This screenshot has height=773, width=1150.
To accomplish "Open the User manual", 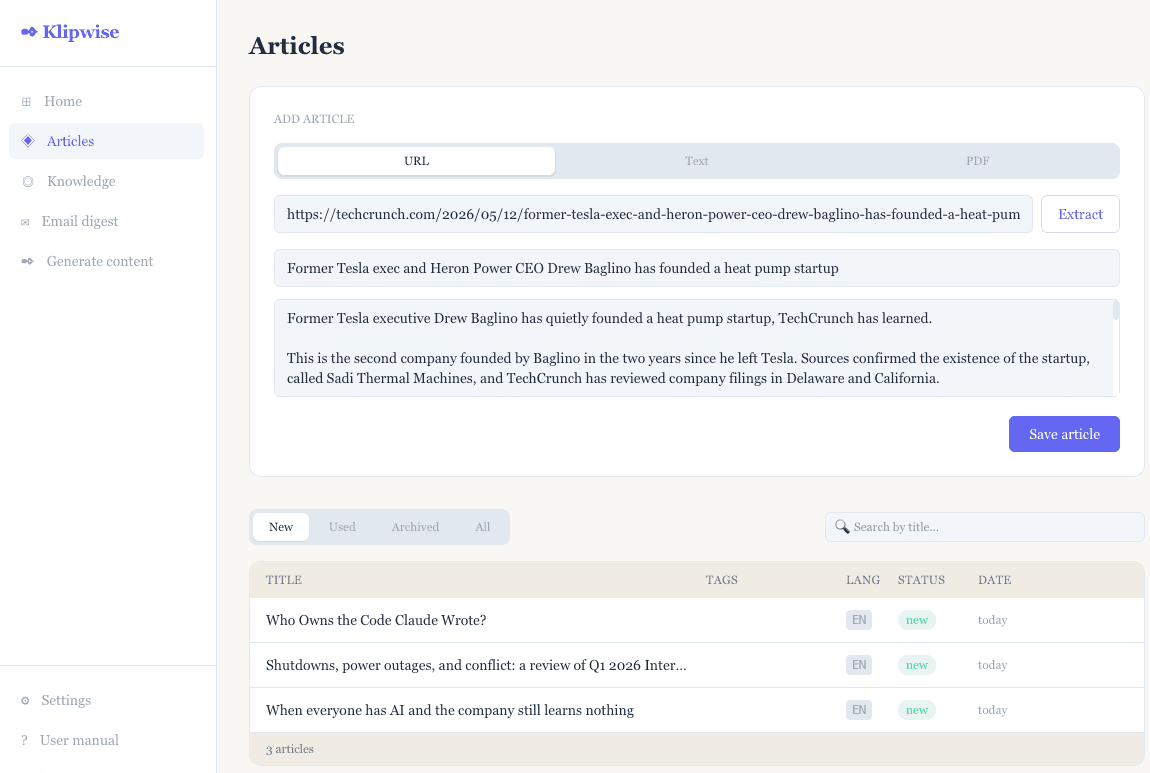I will [x=106, y=740].
